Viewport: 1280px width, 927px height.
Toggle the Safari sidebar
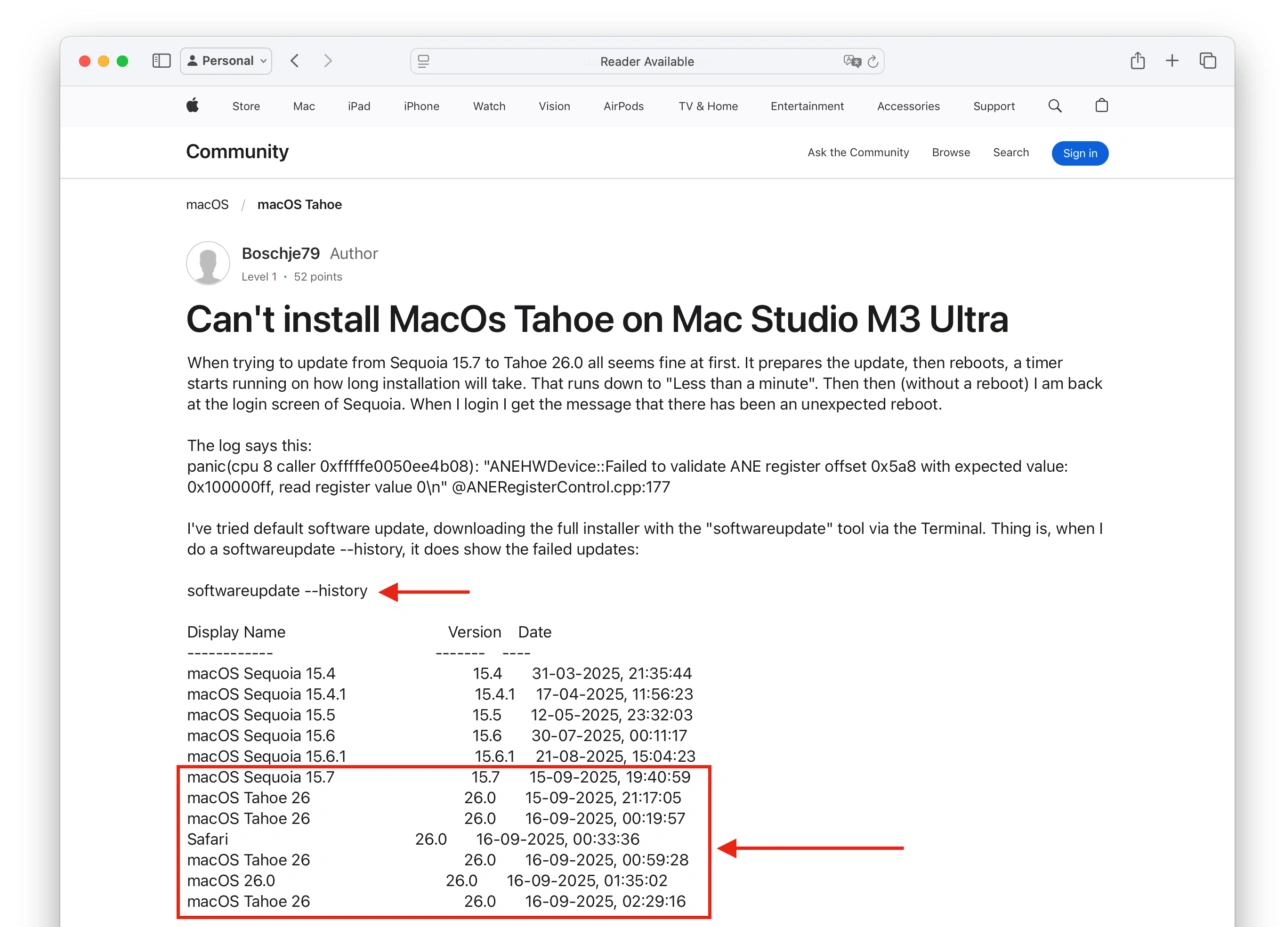[161, 60]
